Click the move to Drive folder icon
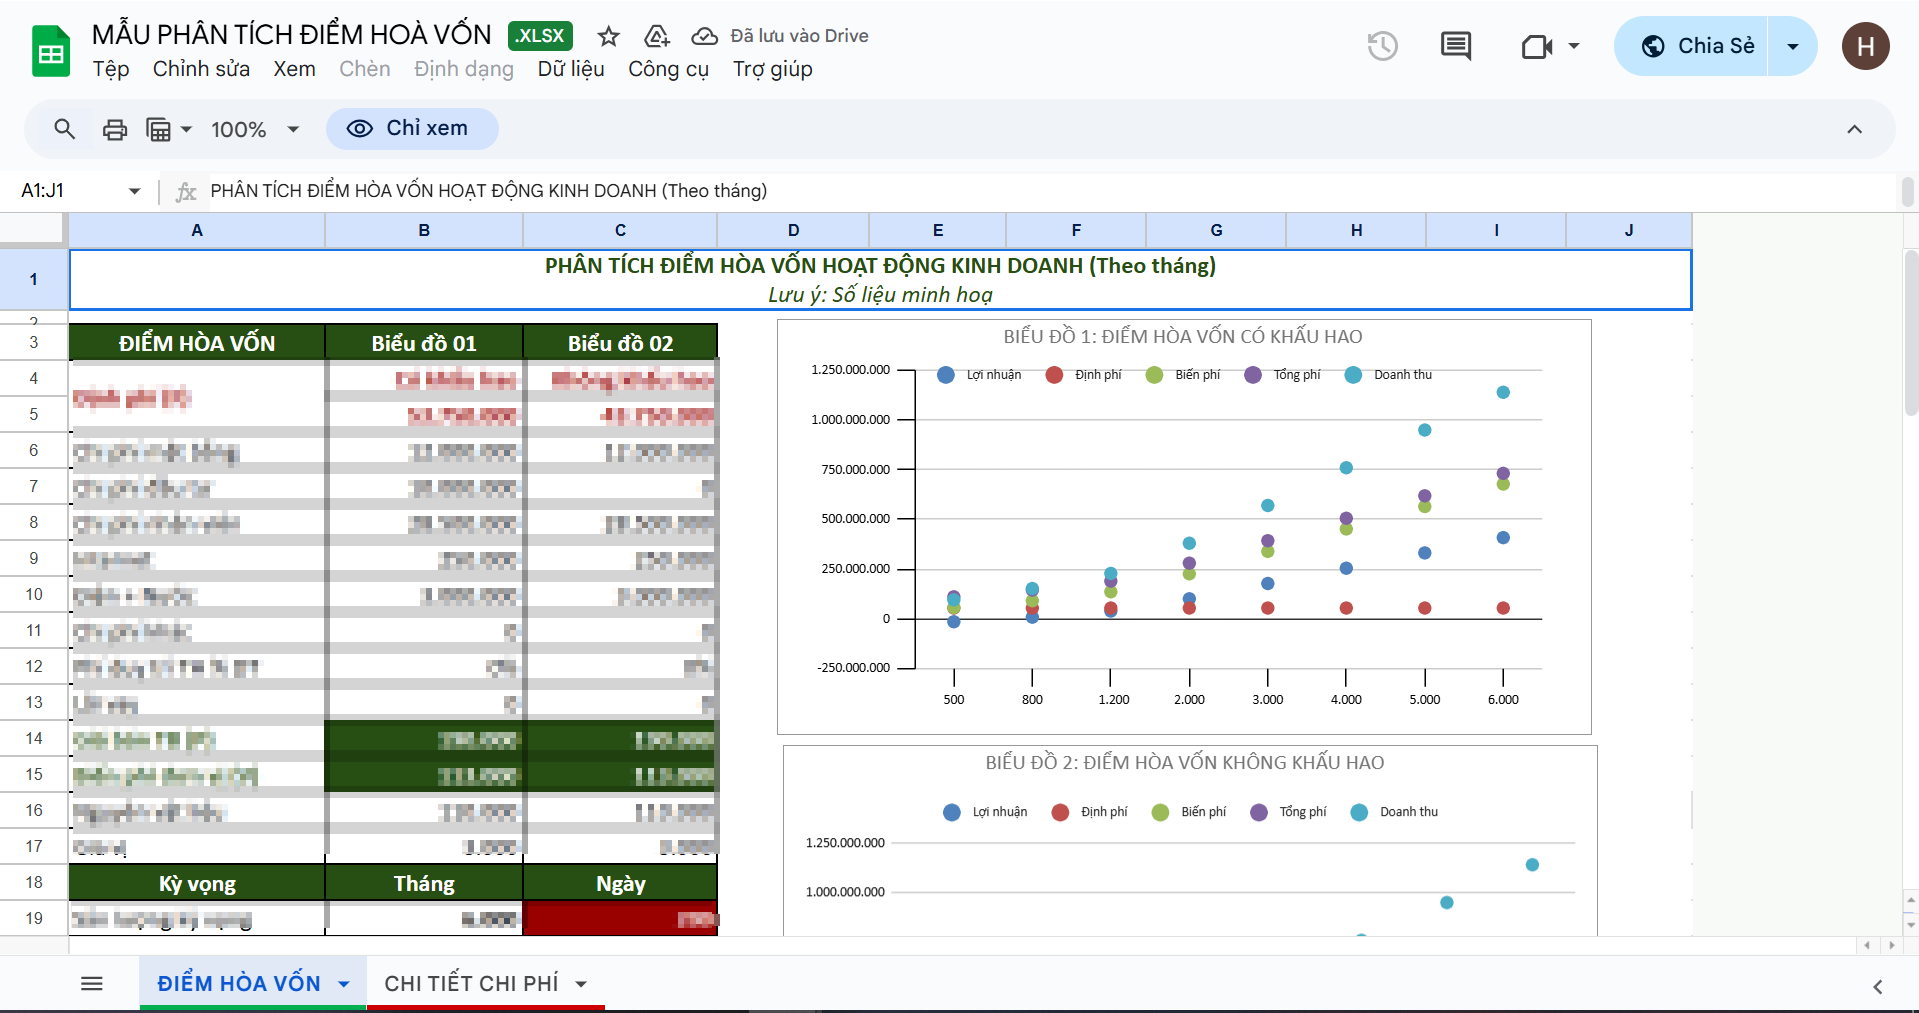Viewport: 1919px width, 1013px height. pyautogui.click(x=656, y=37)
